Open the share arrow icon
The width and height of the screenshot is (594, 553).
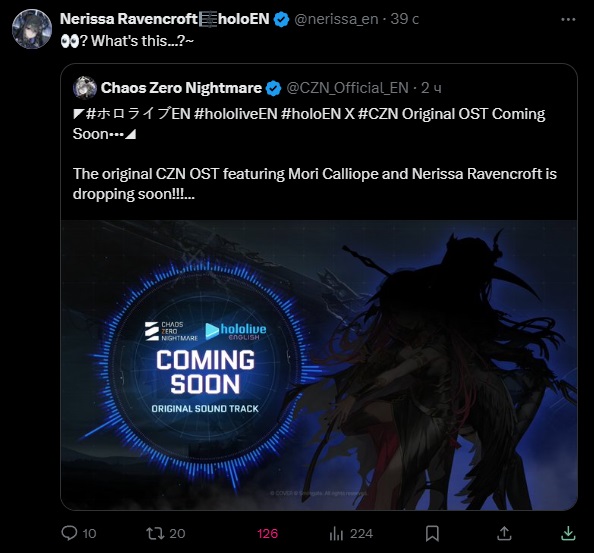[504, 533]
